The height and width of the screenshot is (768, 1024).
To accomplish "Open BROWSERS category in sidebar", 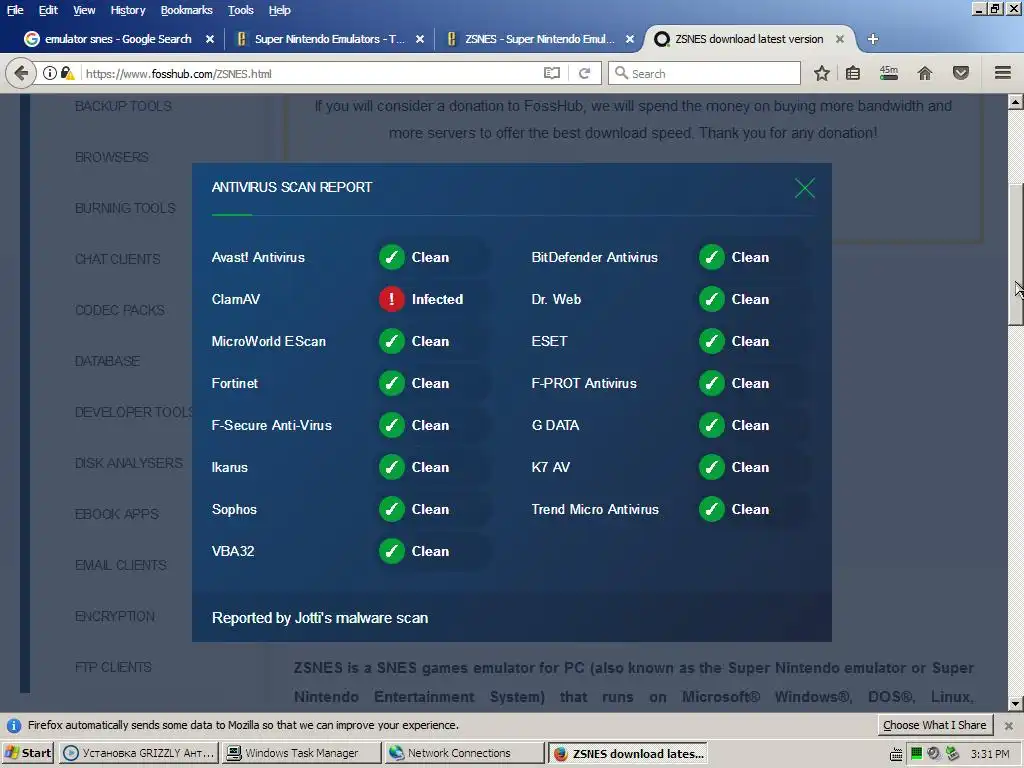I will click(112, 157).
